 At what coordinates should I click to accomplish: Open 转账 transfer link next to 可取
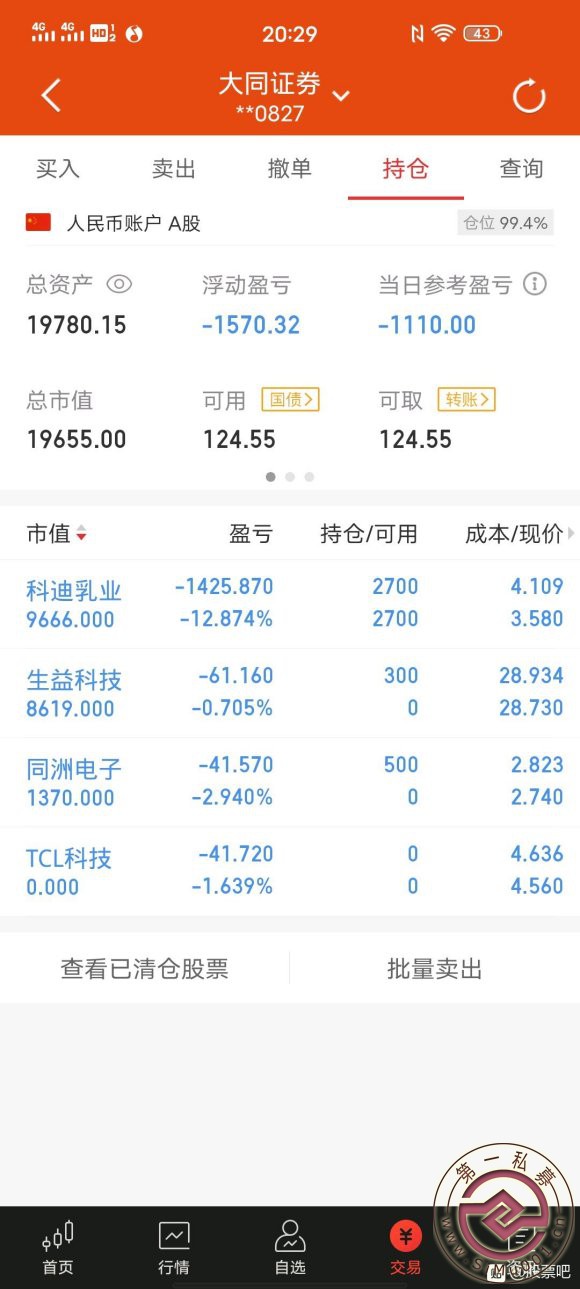(x=466, y=400)
